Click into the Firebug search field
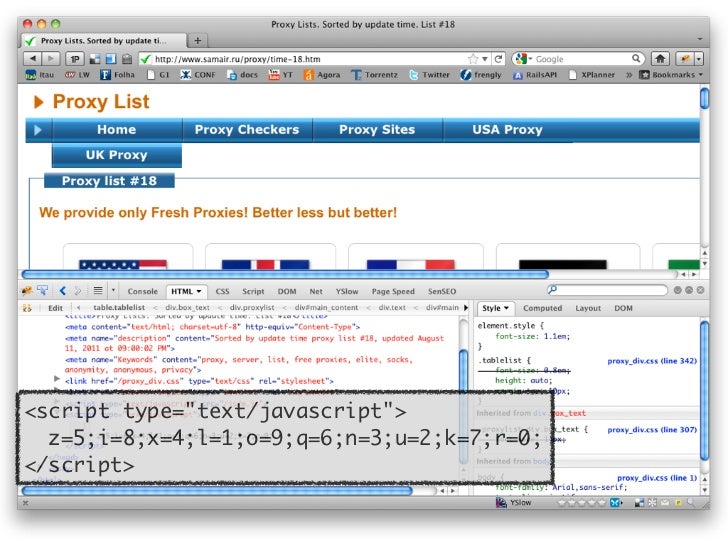Viewport: 728px width, 546px height. [607, 290]
